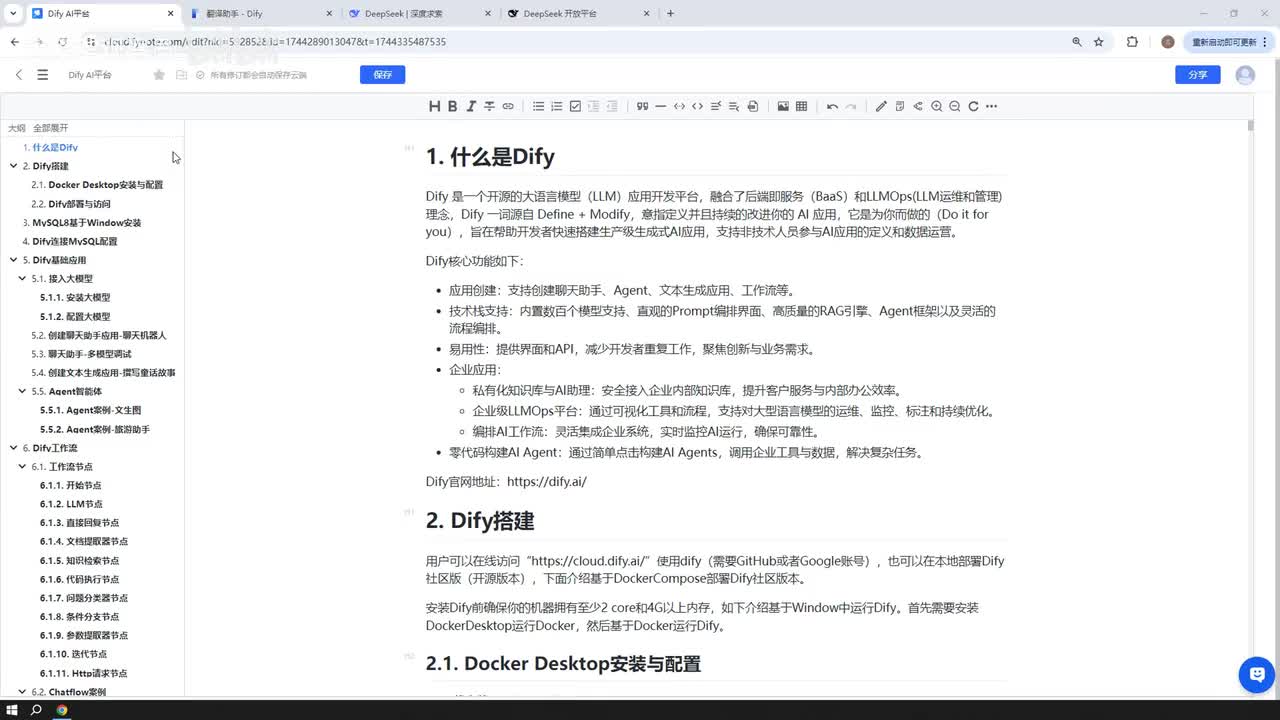
Task: Insert an image into the document
Action: (x=783, y=106)
